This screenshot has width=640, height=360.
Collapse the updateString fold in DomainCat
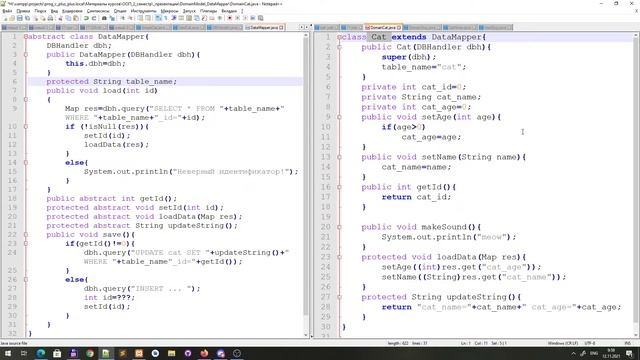click(x=339, y=297)
